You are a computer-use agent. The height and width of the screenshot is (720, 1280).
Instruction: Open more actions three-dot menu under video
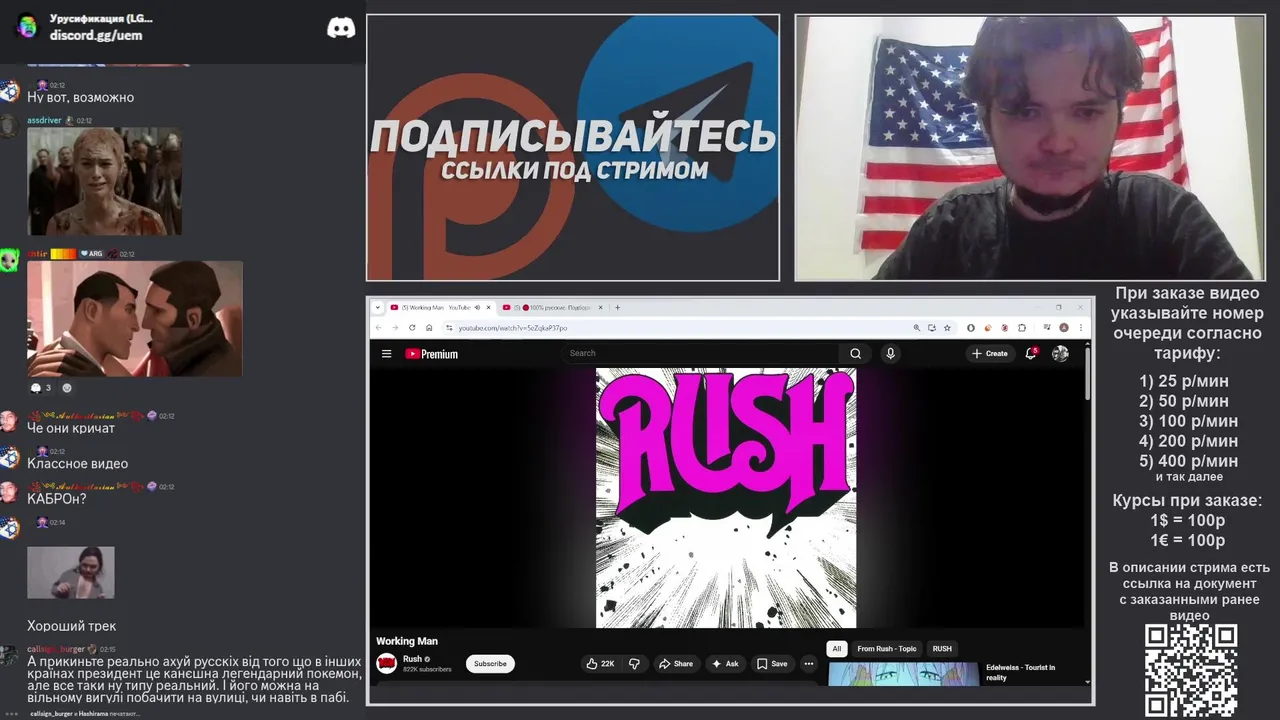pos(809,664)
